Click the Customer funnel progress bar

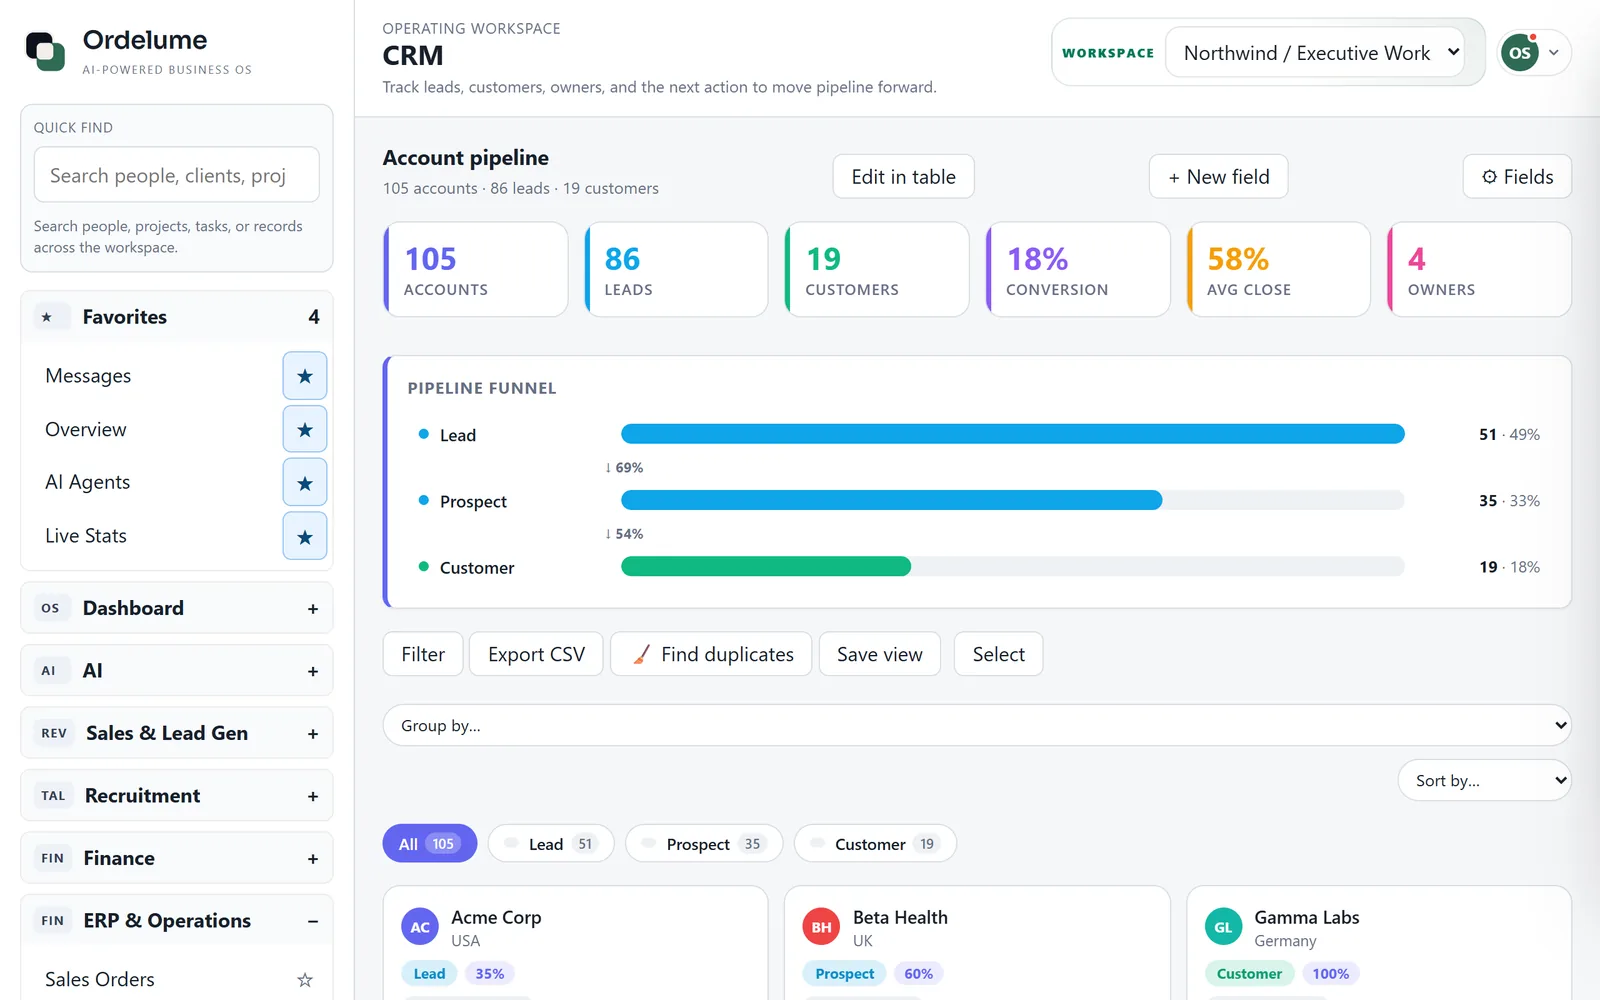coord(1012,567)
